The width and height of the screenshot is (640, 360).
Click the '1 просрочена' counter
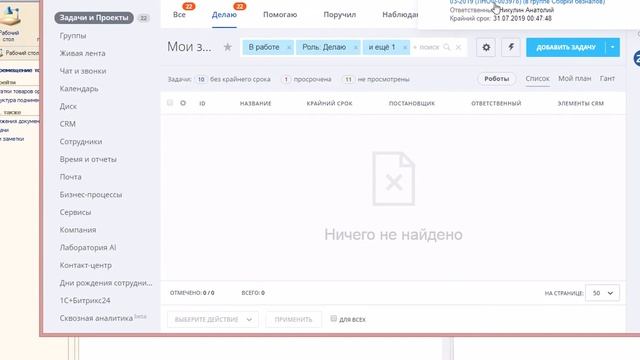click(306, 79)
